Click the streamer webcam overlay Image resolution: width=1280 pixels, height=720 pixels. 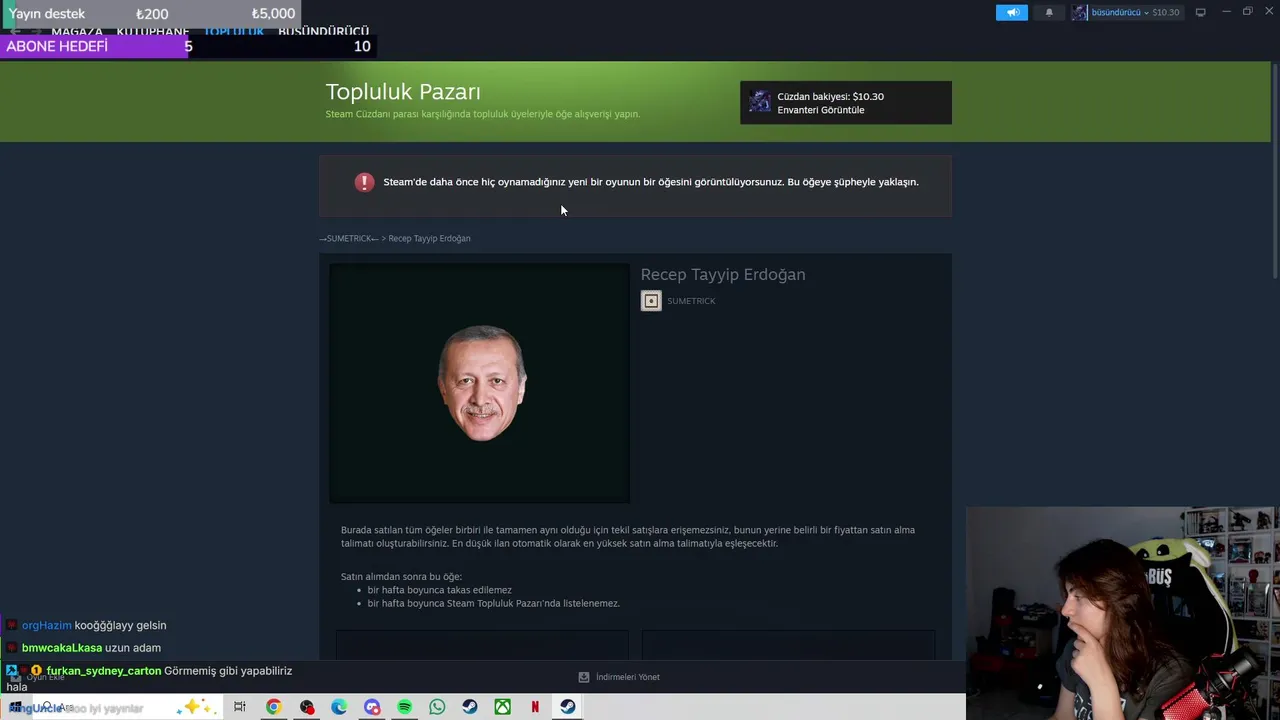(x=1123, y=613)
